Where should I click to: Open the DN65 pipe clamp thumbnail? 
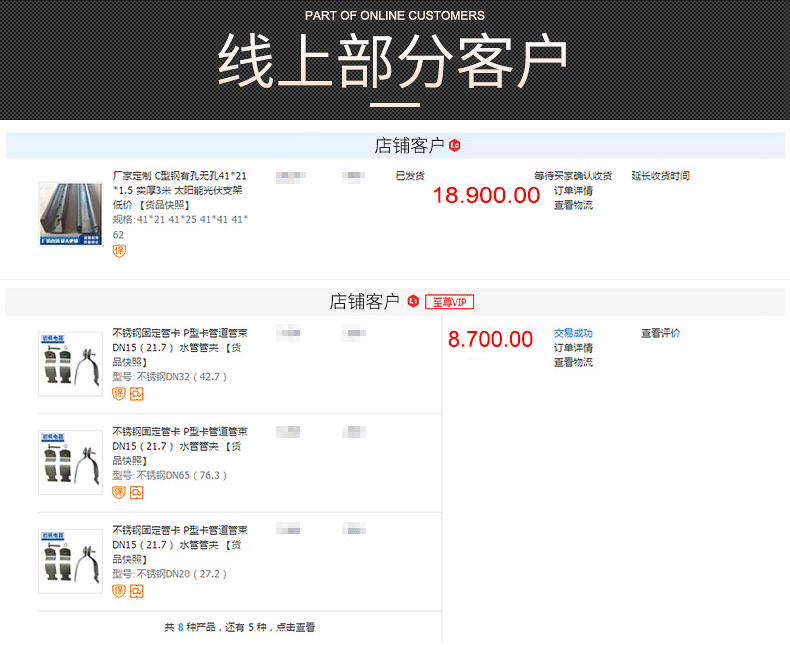(x=71, y=463)
